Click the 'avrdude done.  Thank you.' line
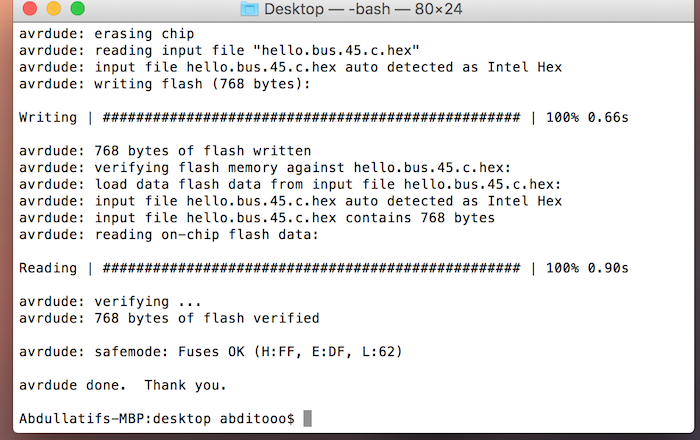The image size is (700, 440). pos(122,385)
